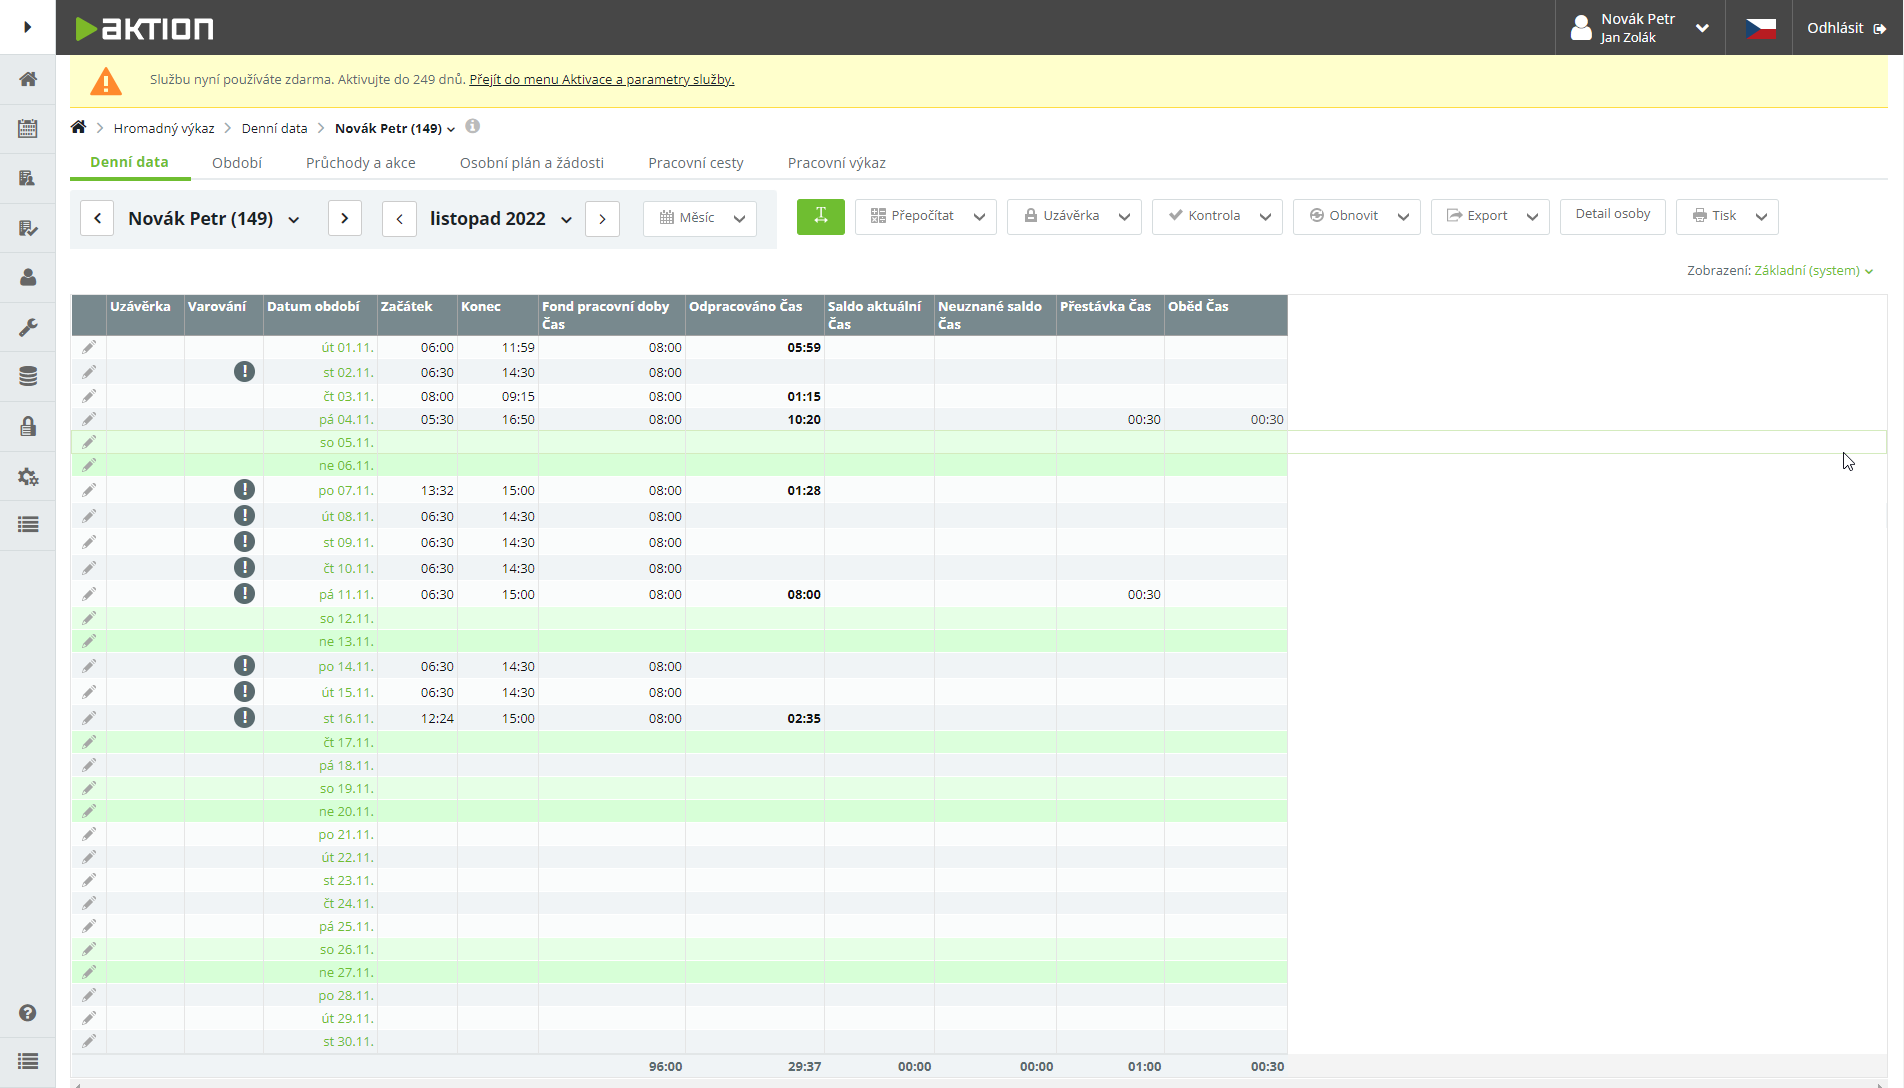Click the person icon in sidebar
This screenshot has height=1088, width=1904.
(28, 277)
